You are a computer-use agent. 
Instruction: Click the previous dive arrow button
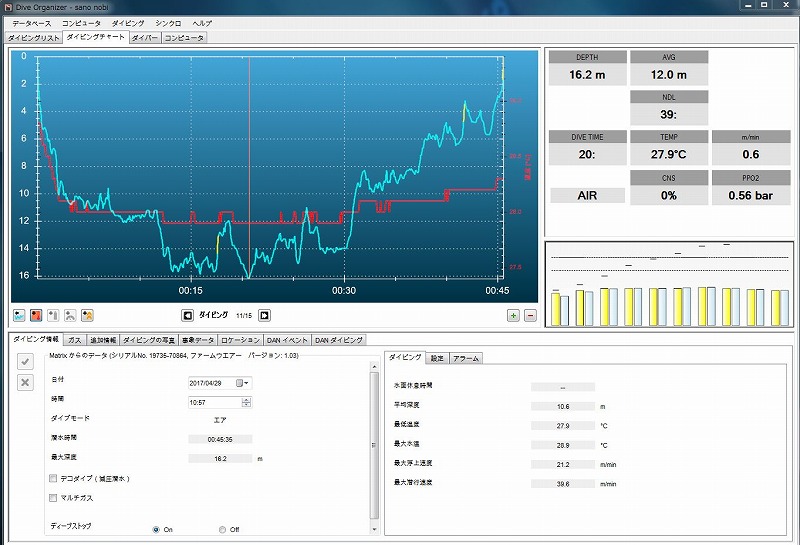point(187,315)
